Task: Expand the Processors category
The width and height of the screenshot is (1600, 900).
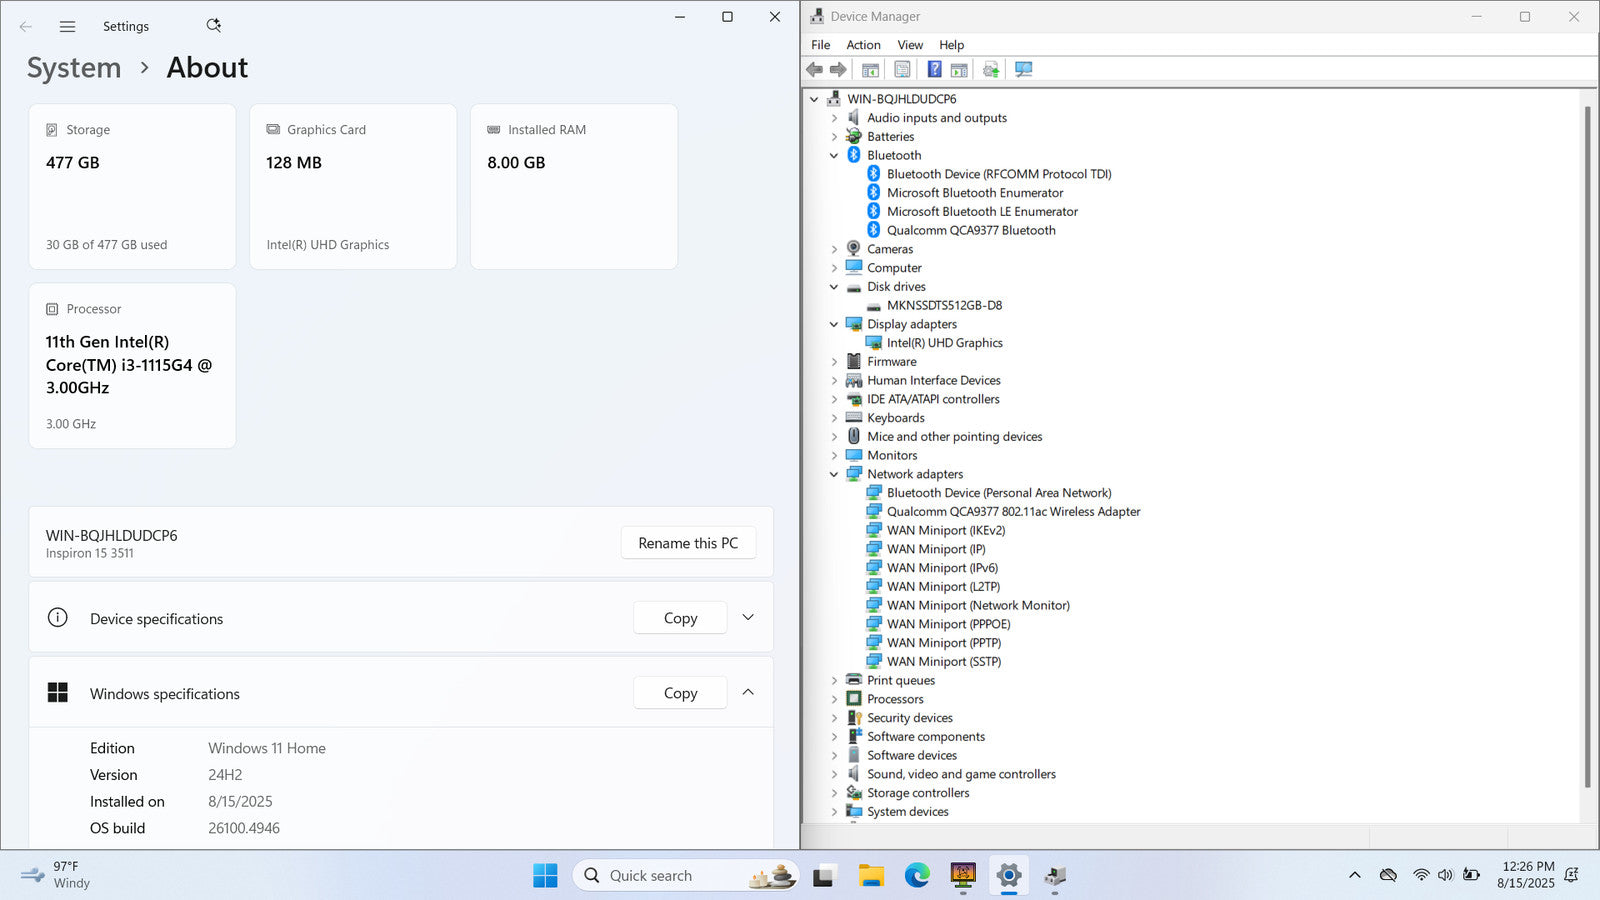Action: [834, 699]
